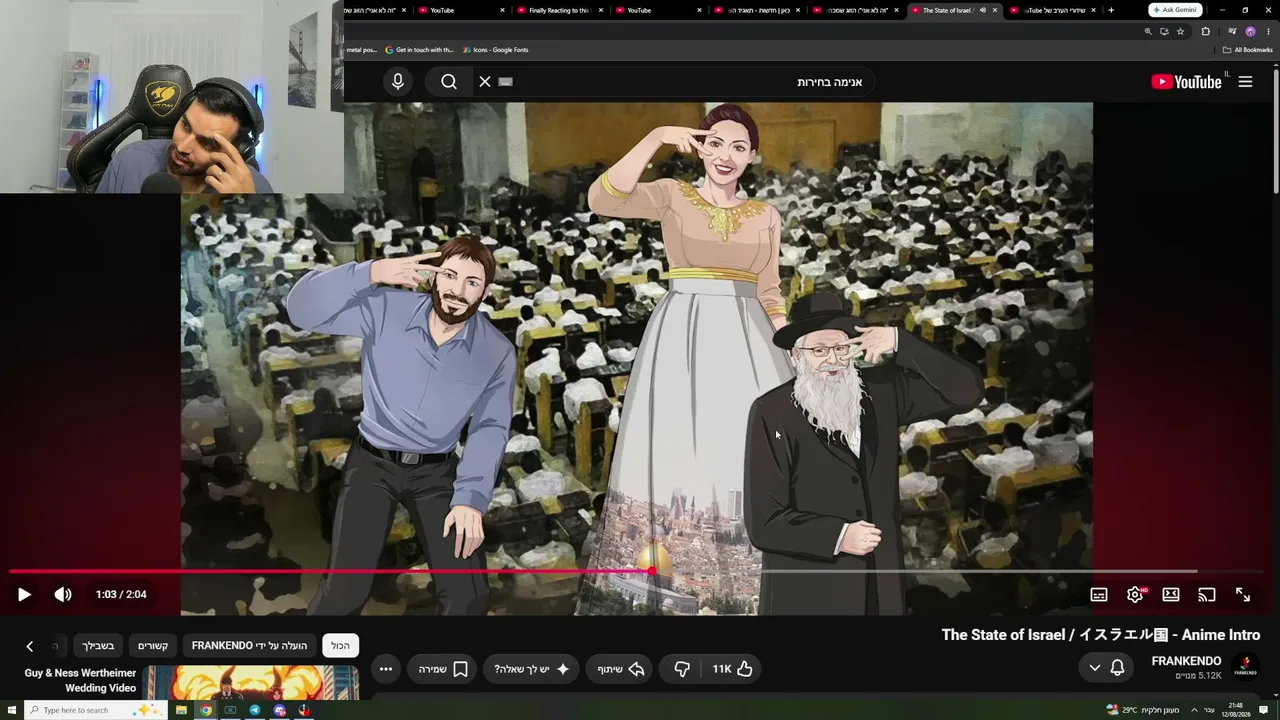Open Chrome profile avatar
Image resolution: width=1280 pixels, height=720 pixels.
[1250, 32]
